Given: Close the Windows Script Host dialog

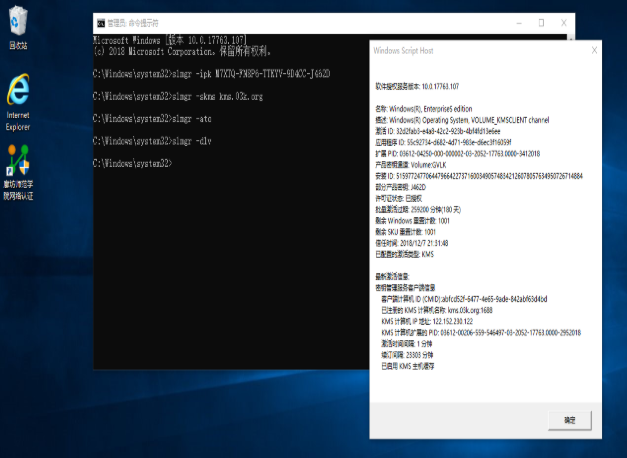Looking at the screenshot, I should (x=594, y=50).
